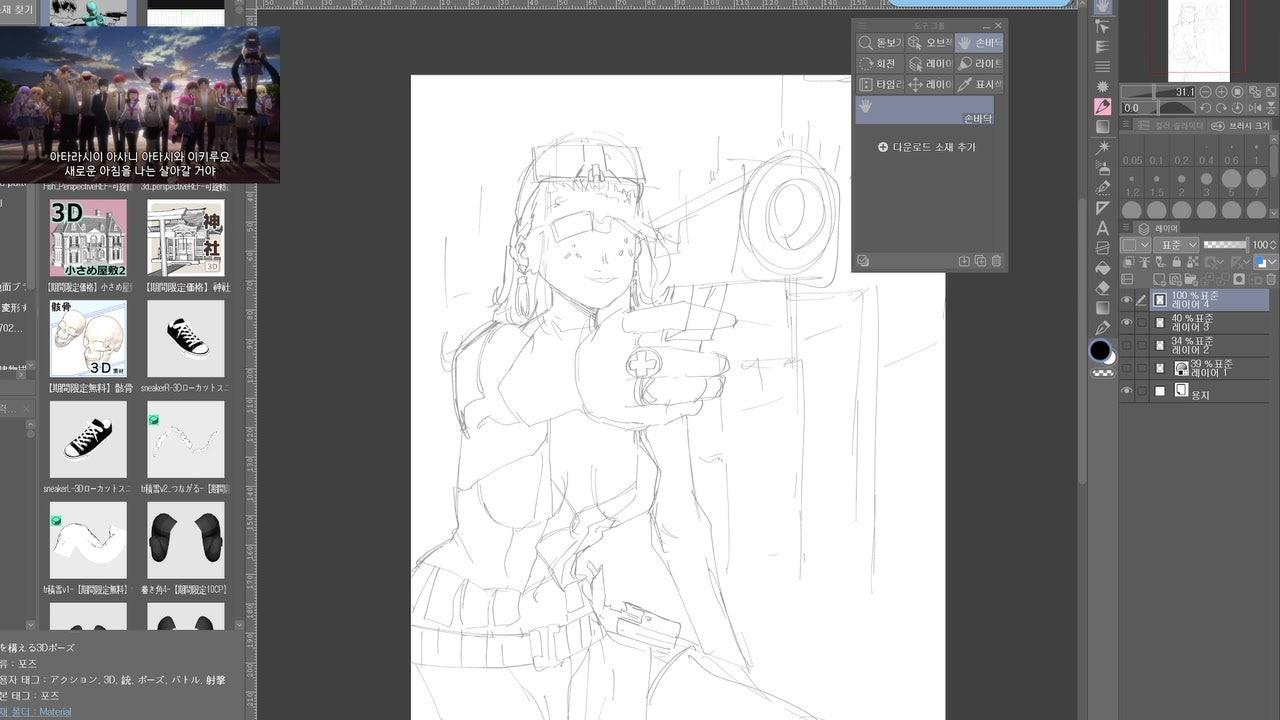
Task: Choose the Object (오브젝트) sub tool
Action: click(929, 43)
